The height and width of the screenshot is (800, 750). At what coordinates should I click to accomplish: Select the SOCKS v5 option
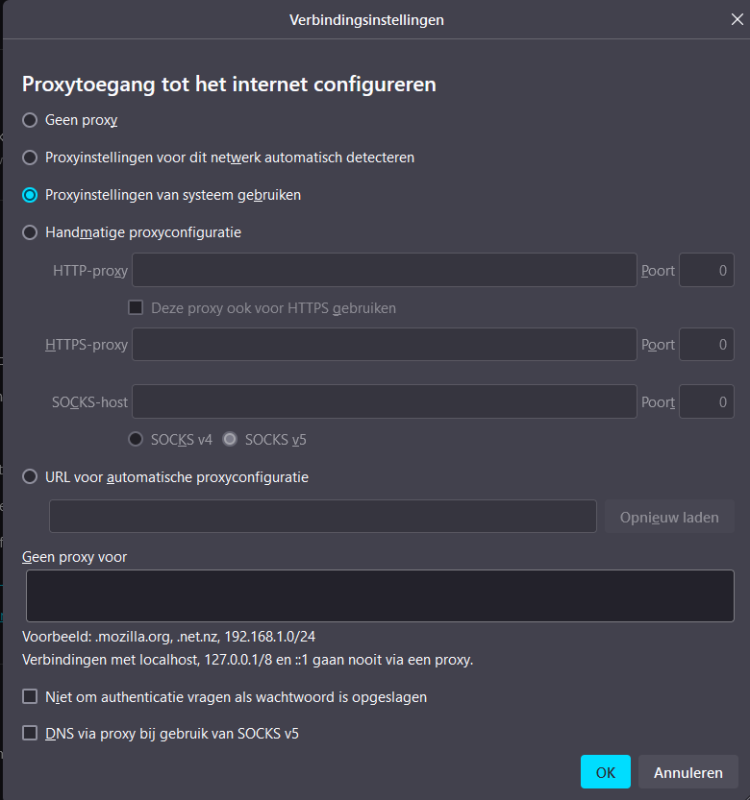tap(230, 439)
